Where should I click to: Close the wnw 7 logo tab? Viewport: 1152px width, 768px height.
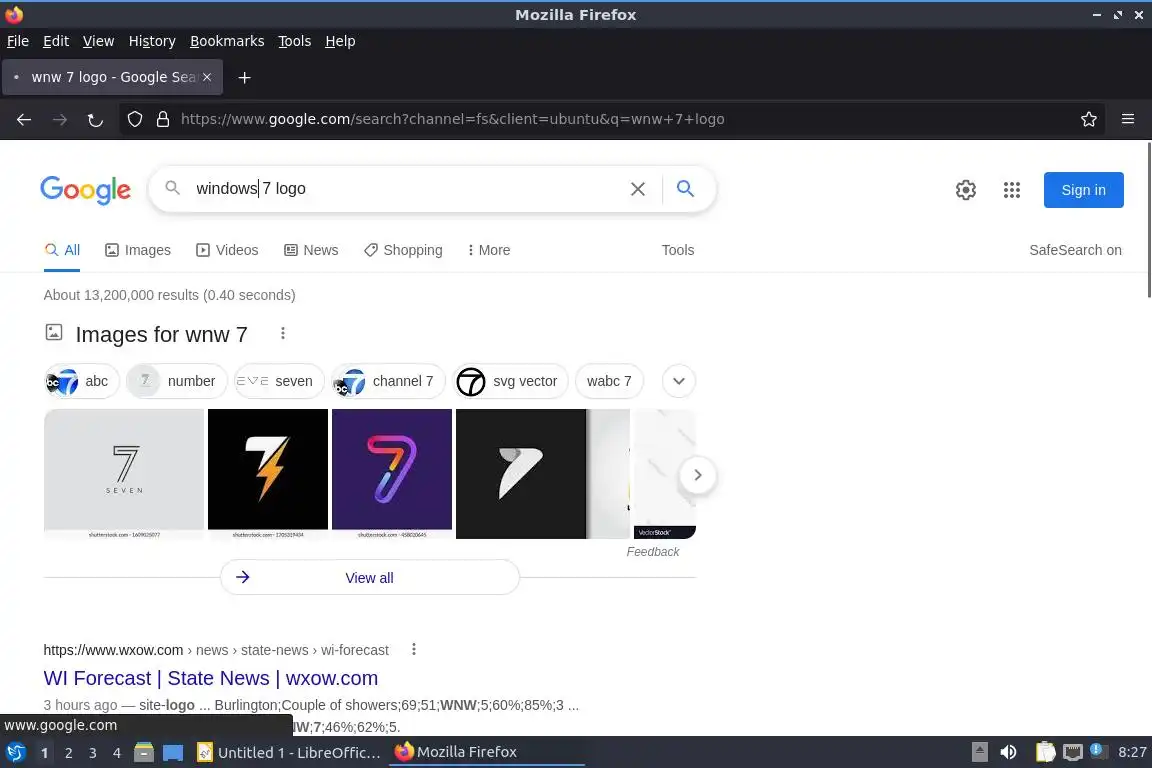pyautogui.click(x=207, y=77)
